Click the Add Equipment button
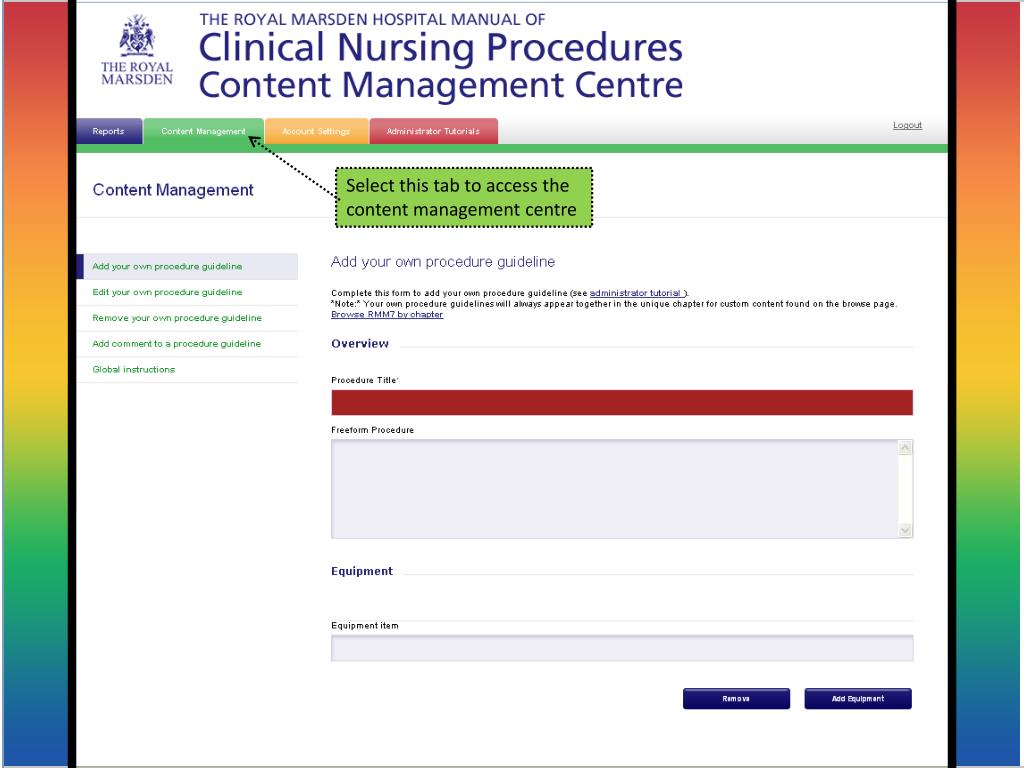Image resolution: width=1024 pixels, height=768 pixels. click(857, 699)
